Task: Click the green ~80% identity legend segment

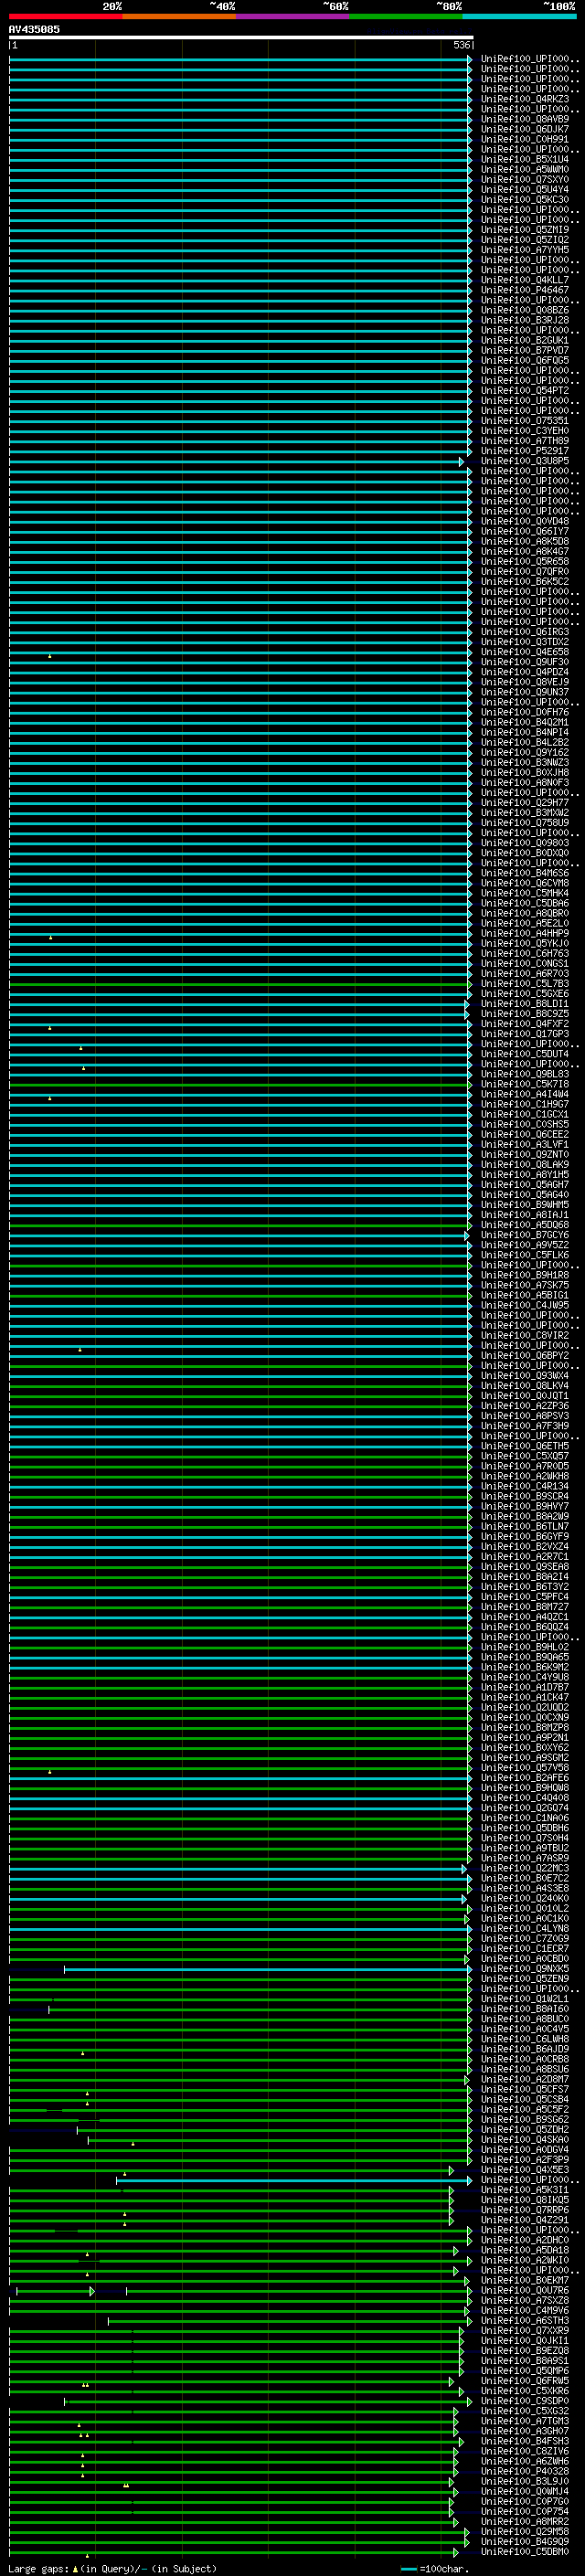Action: point(406,16)
